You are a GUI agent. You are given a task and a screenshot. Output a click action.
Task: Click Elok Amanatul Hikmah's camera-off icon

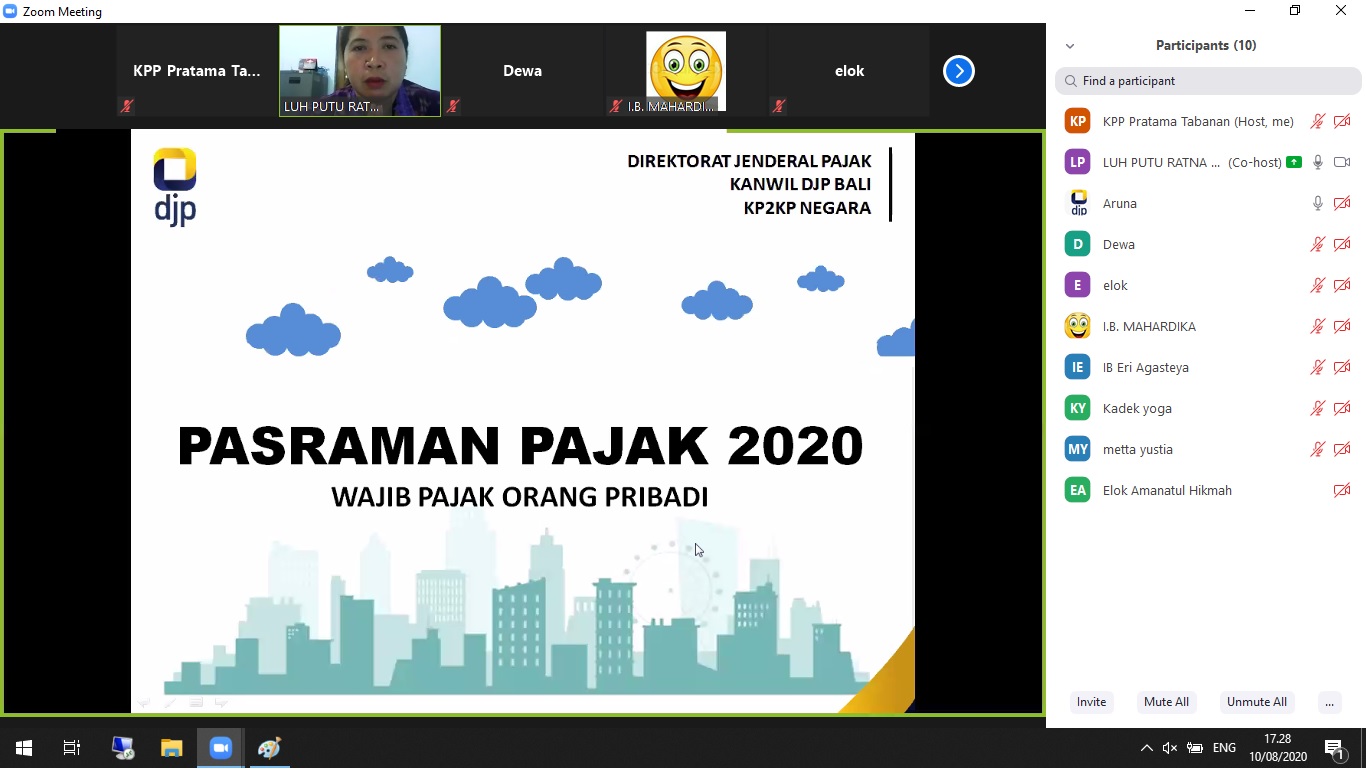point(1342,490)
